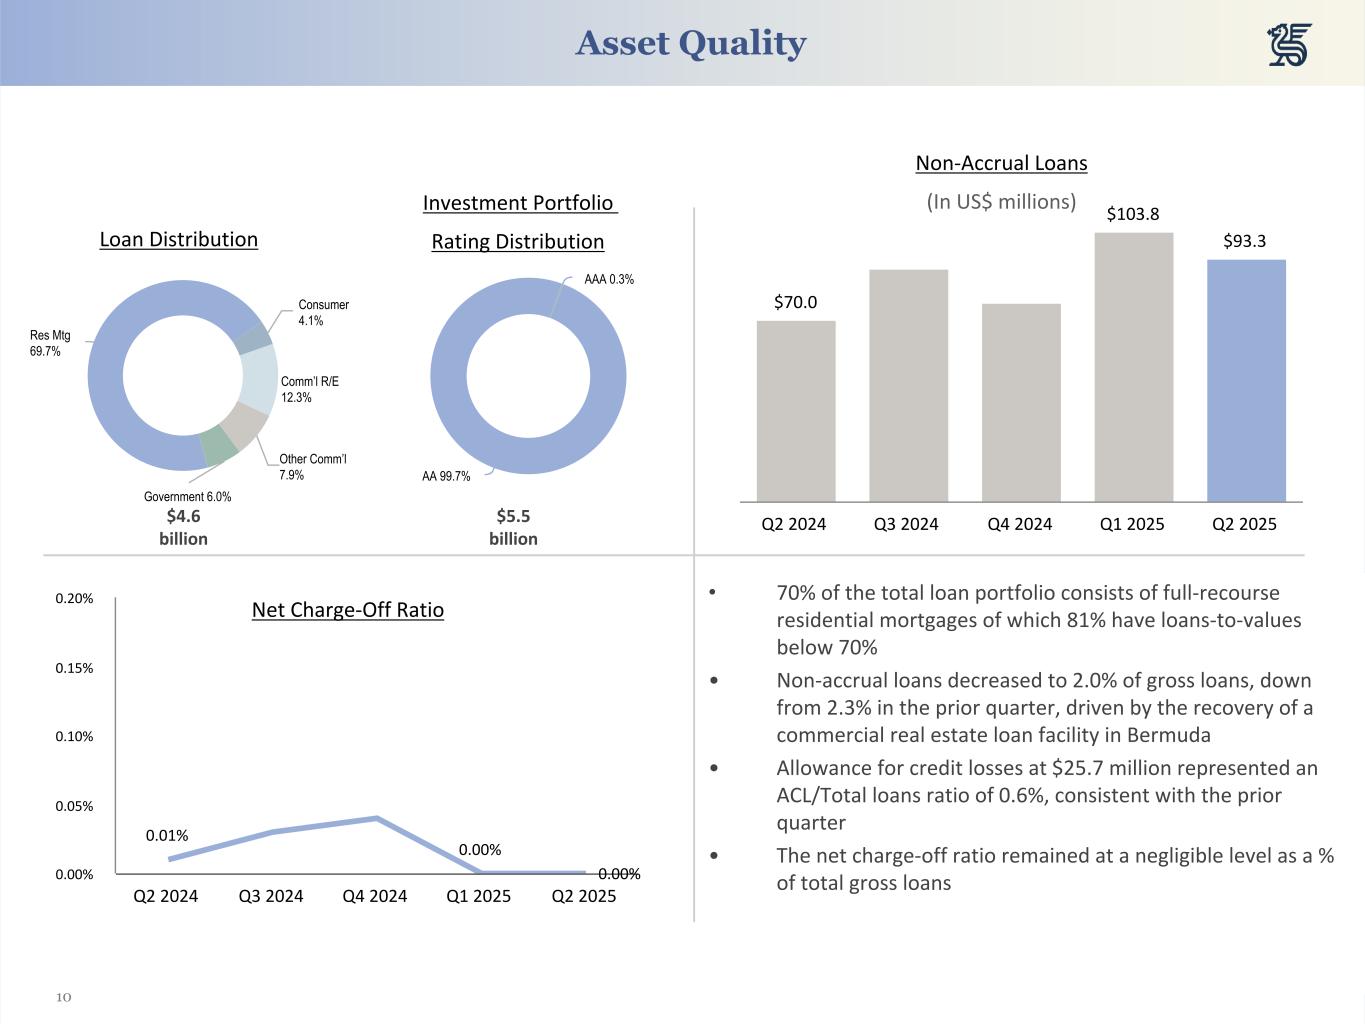Viewport: 1365px width, 1024px height.
Task: Select the Comm'l R/E 12.3% label
Action: (309, 389)
